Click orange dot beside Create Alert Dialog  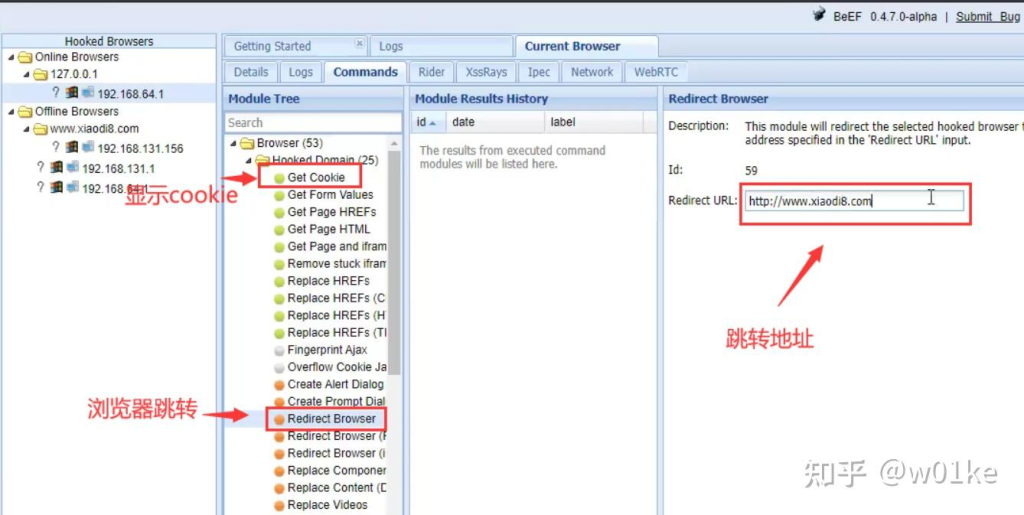point(279,384)
